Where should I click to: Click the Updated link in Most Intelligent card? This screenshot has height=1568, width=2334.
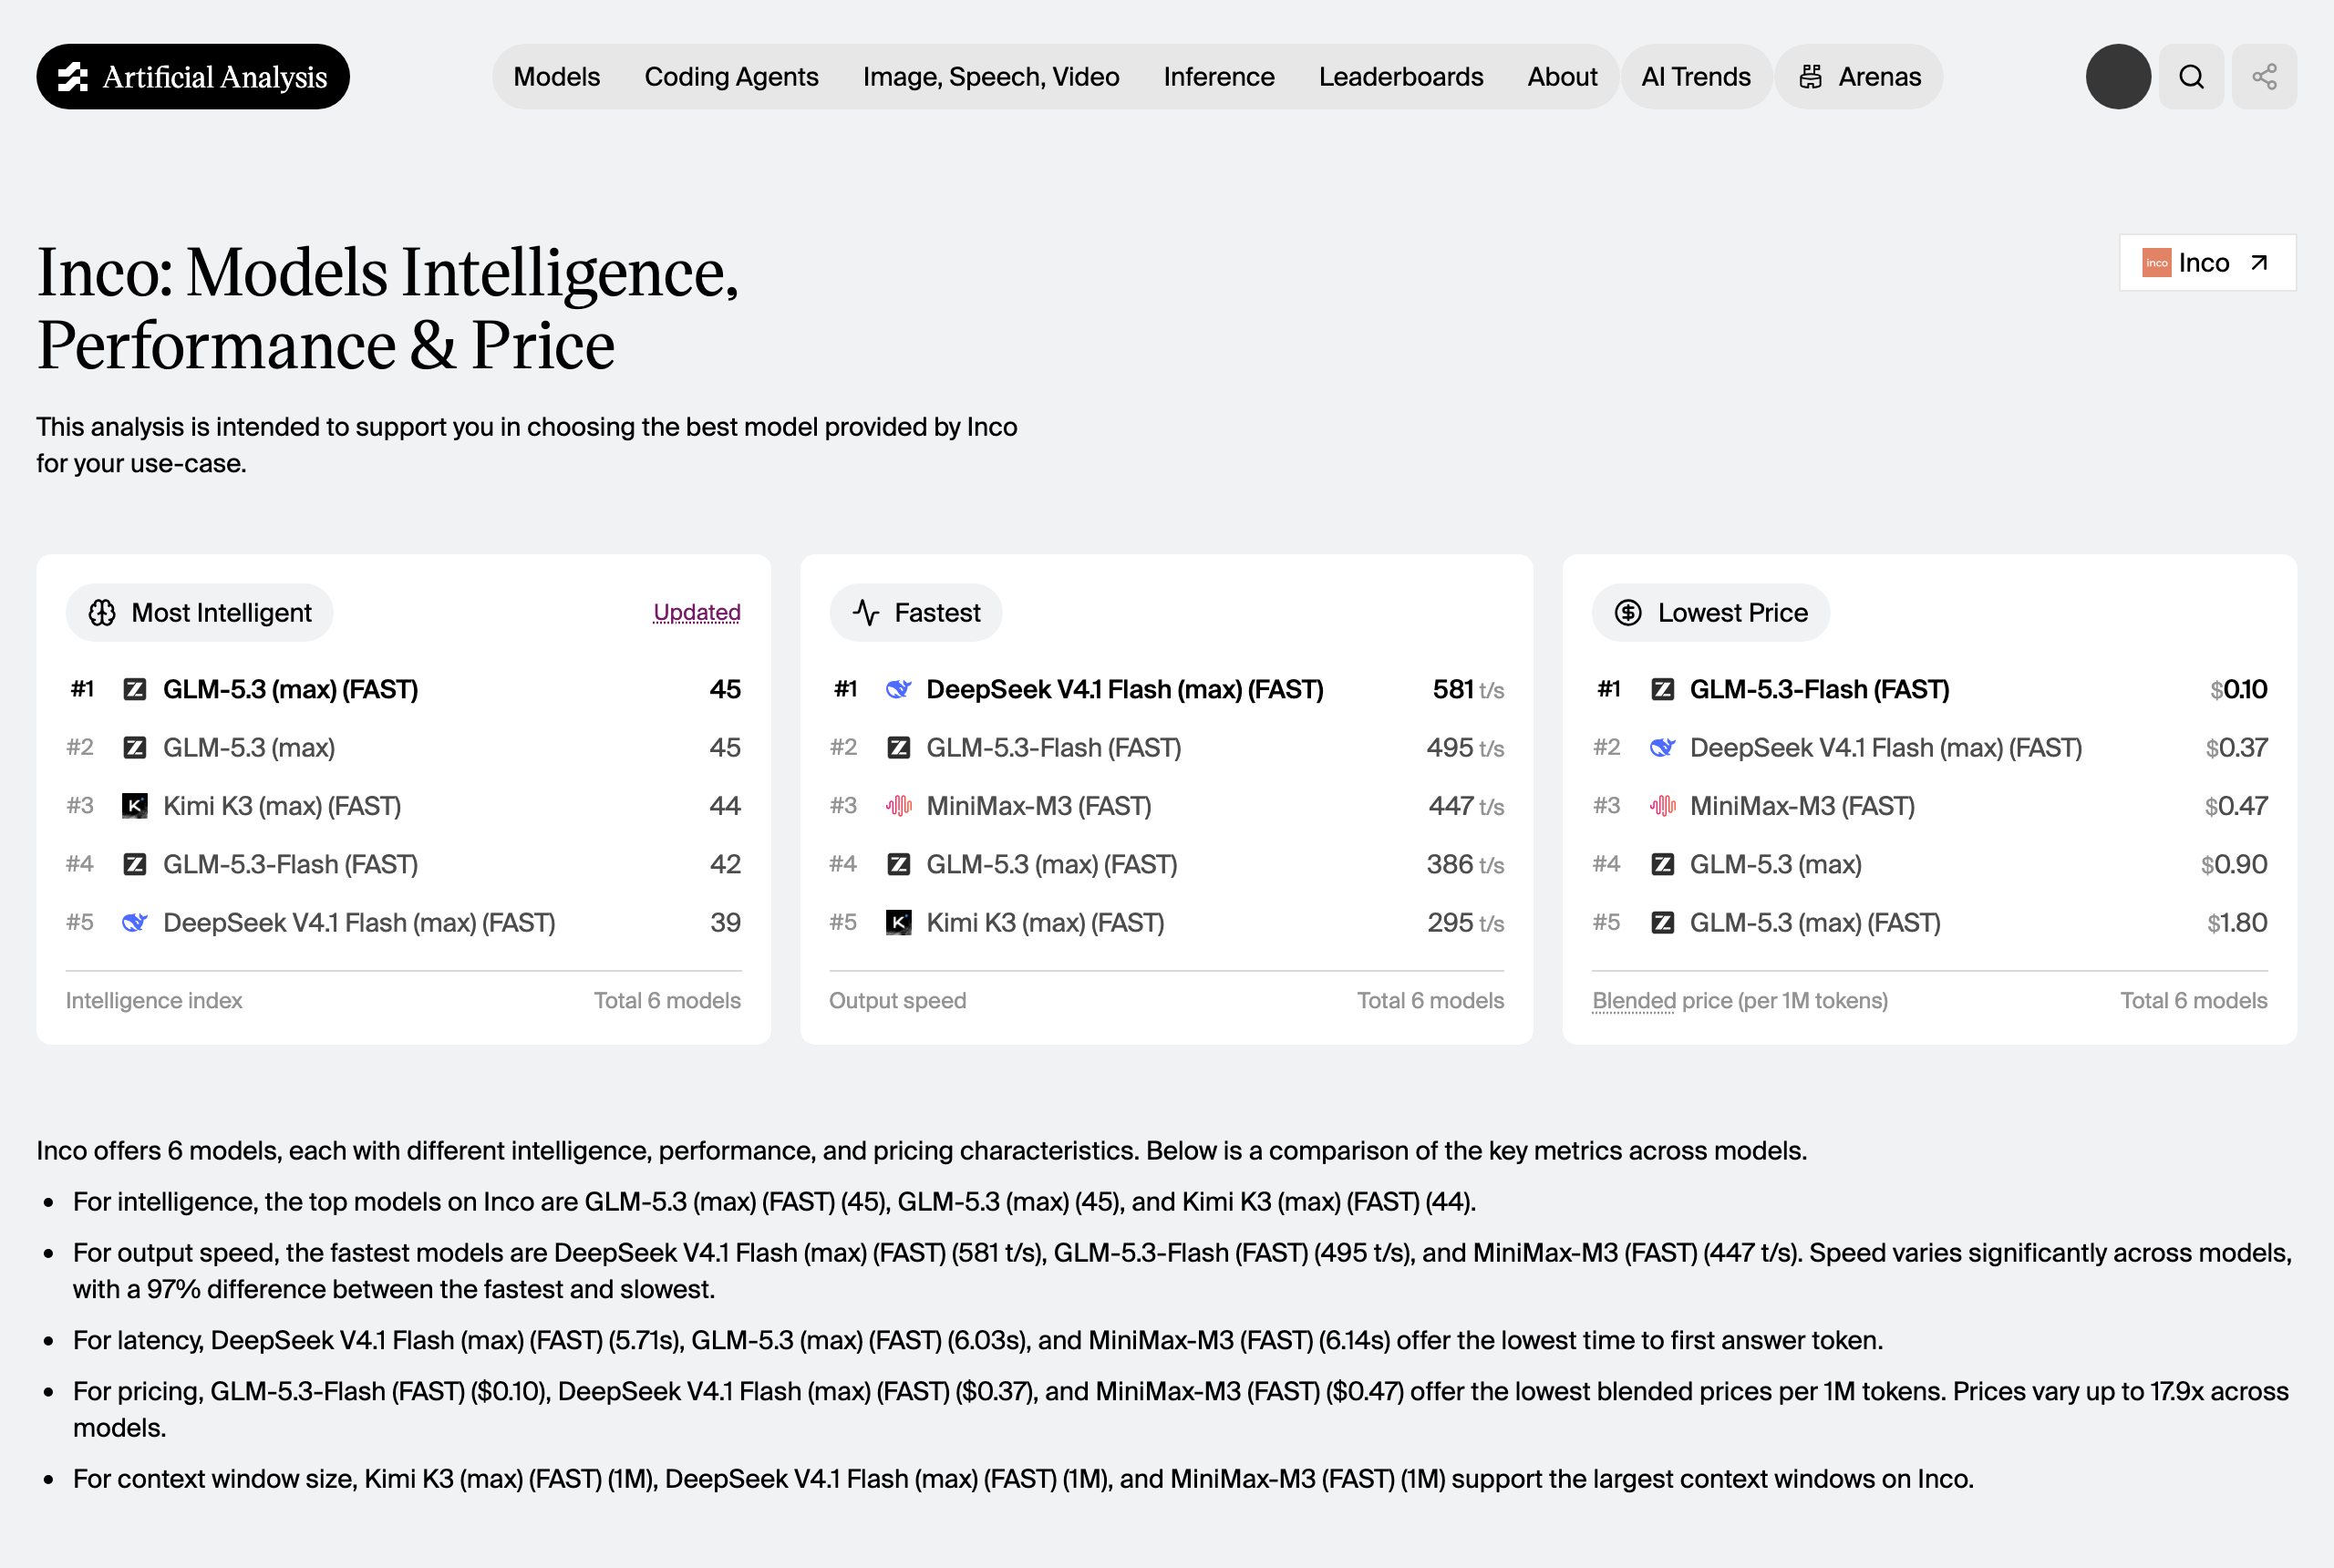coord(697,613)
